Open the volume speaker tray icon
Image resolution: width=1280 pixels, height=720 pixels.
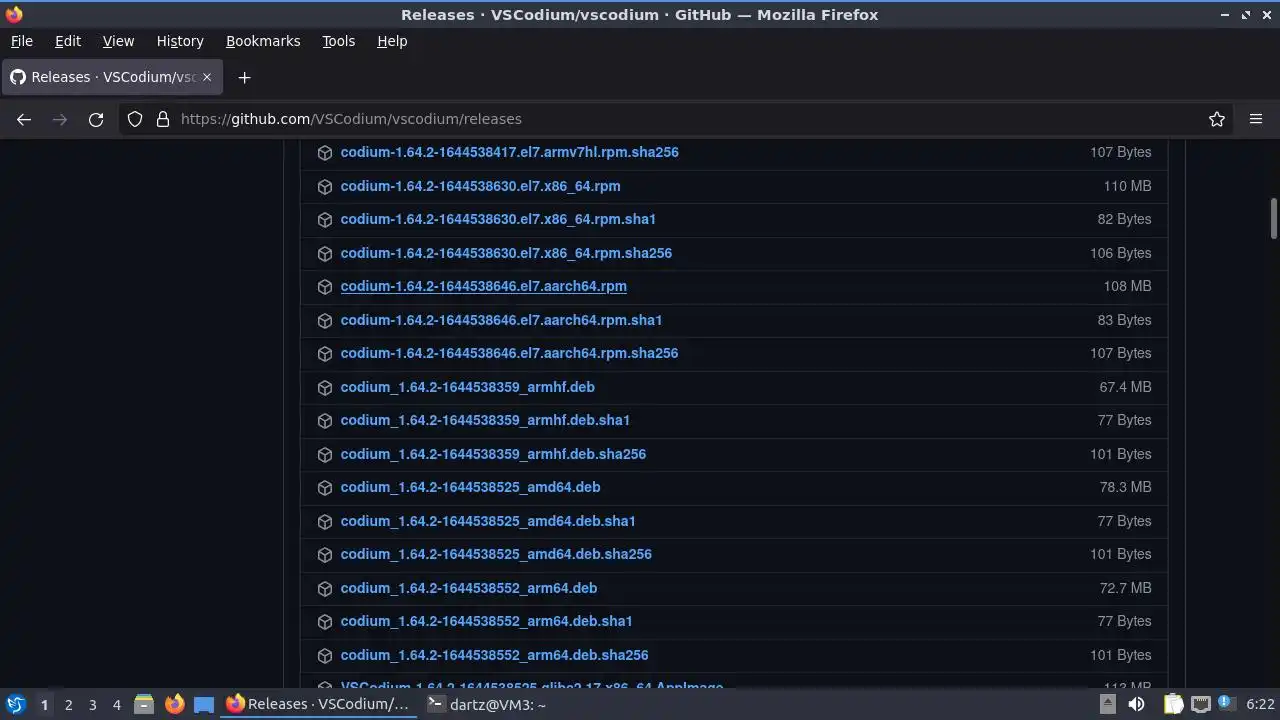click(1136, 705)
